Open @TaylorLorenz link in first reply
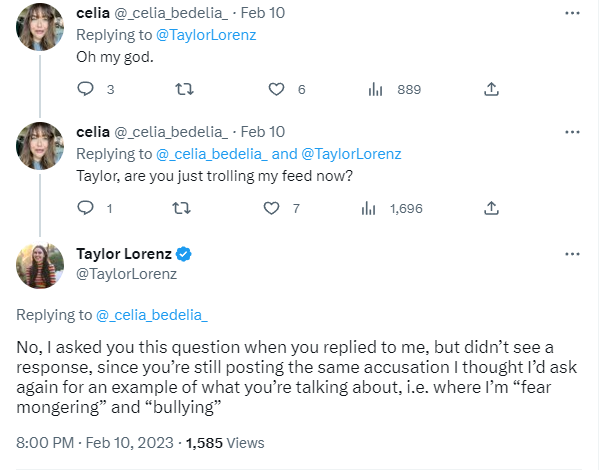Screen dimensions: 600x470 click(206, 35)
